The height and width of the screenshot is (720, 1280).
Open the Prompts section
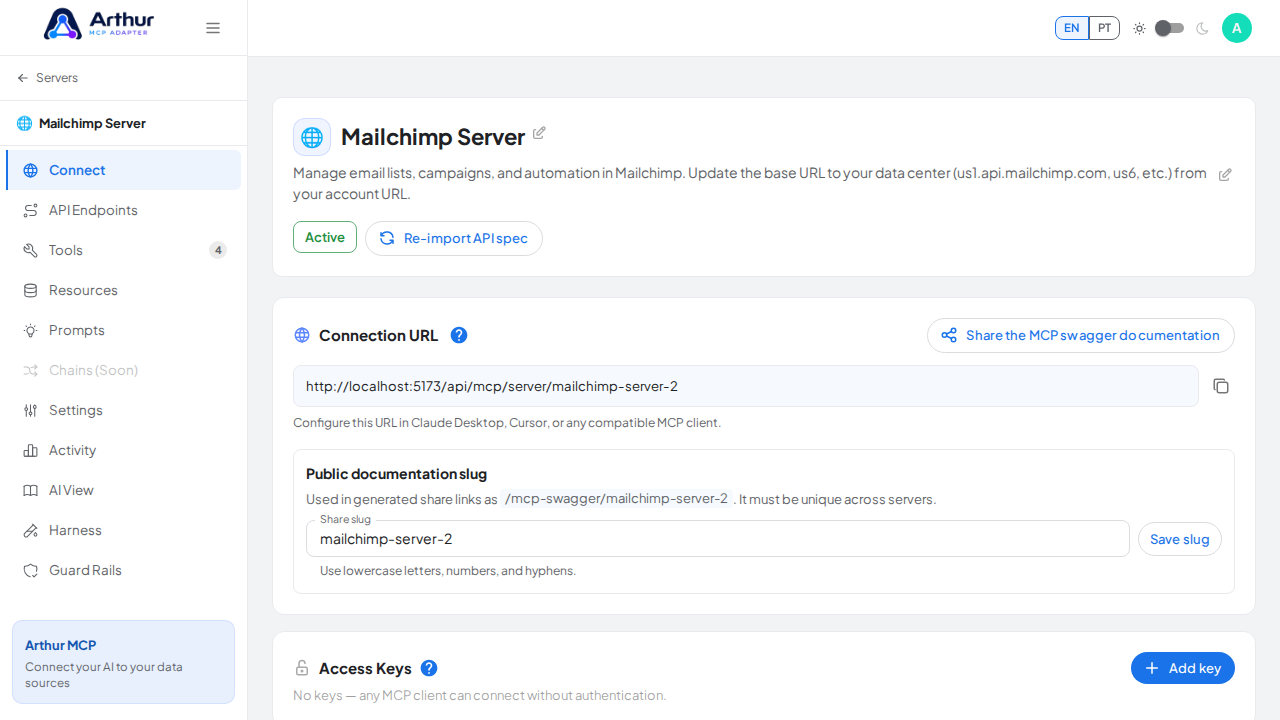tap(124, 330)
